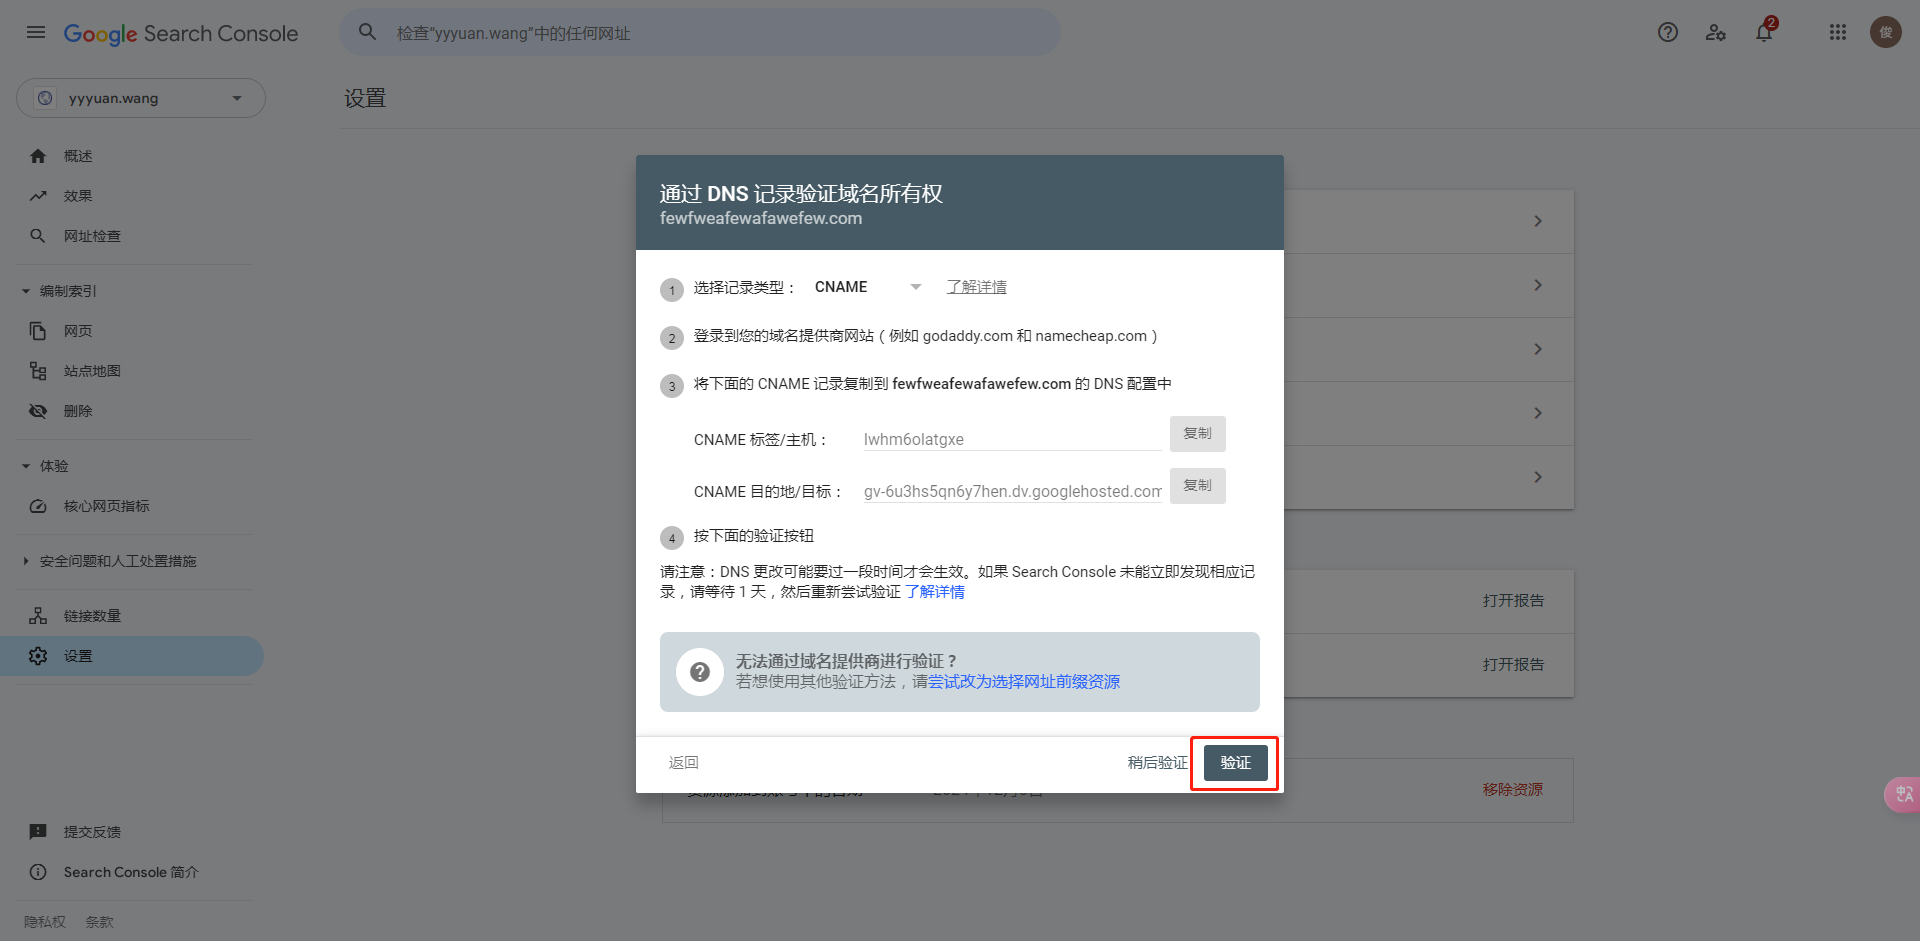Click the 验证 button
Image resolution: width=1920 pixels, height=941 pixels.
pos(1236,763)
